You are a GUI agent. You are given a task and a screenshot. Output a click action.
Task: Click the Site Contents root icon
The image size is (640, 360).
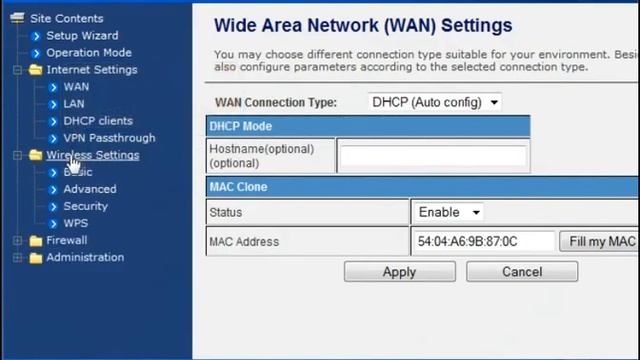17,18
